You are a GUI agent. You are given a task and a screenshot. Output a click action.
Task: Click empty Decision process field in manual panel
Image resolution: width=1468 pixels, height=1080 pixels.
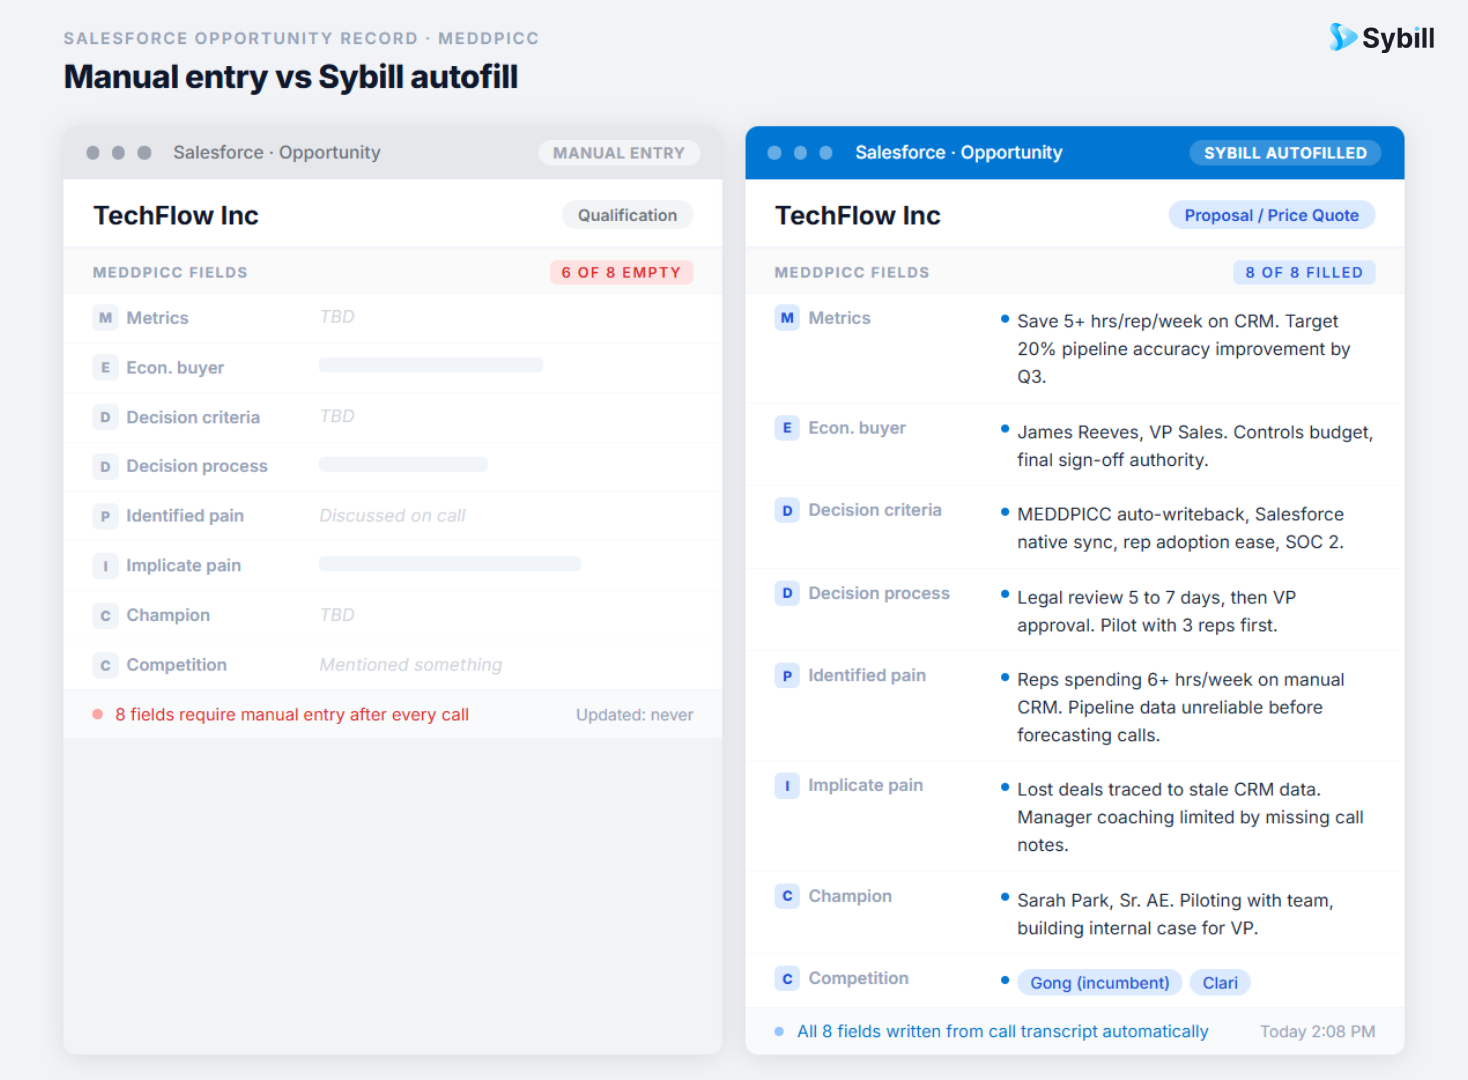[403, 464]
